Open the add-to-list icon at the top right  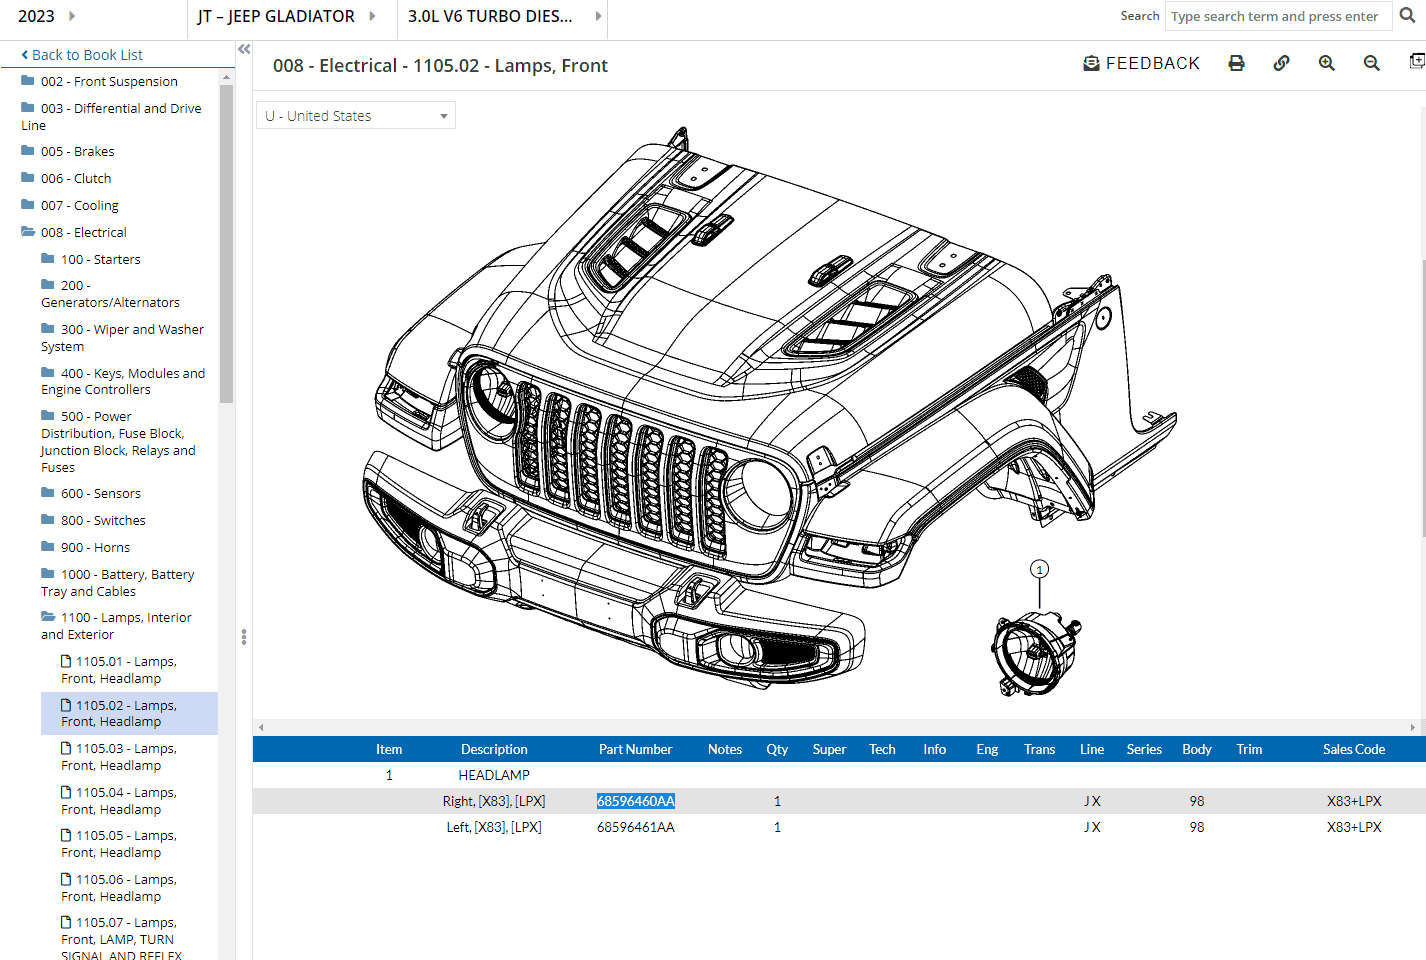pyautogui.click(x=1417, y=62)
